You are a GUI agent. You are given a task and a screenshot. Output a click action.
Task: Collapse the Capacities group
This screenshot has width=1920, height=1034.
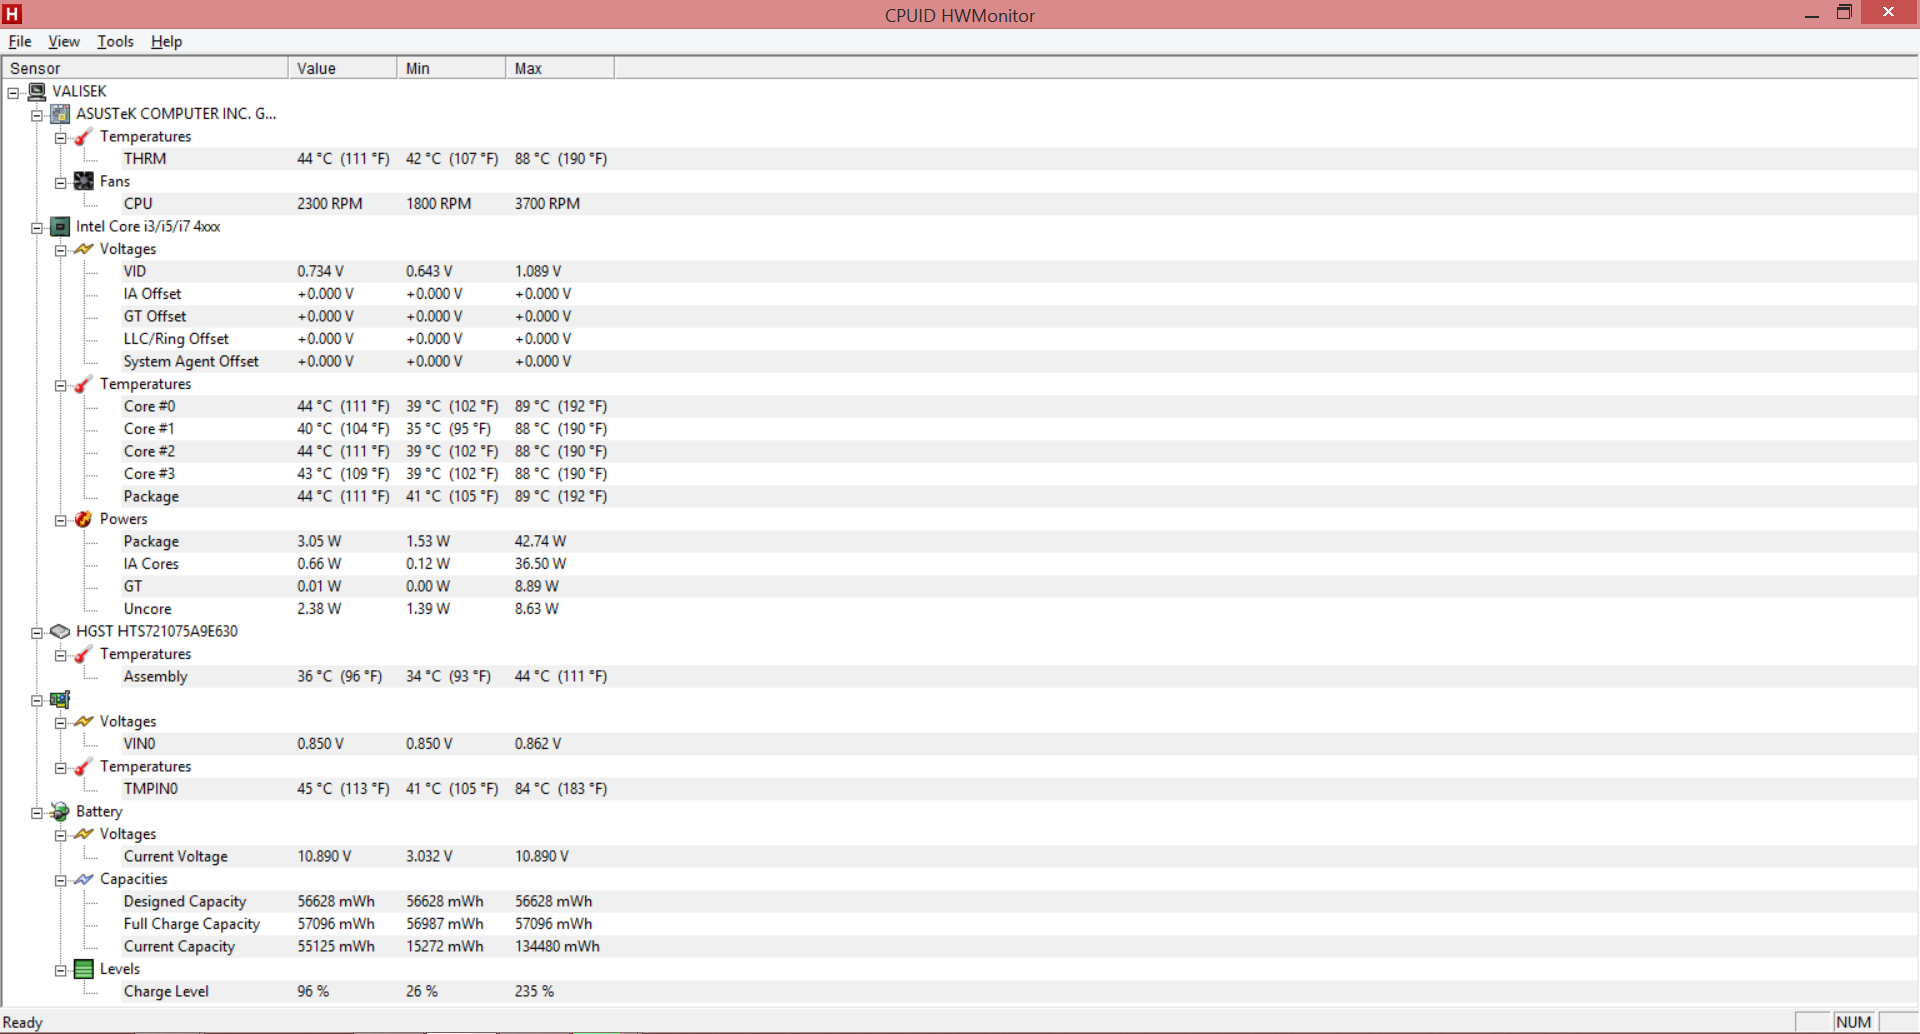coord(61,880)
